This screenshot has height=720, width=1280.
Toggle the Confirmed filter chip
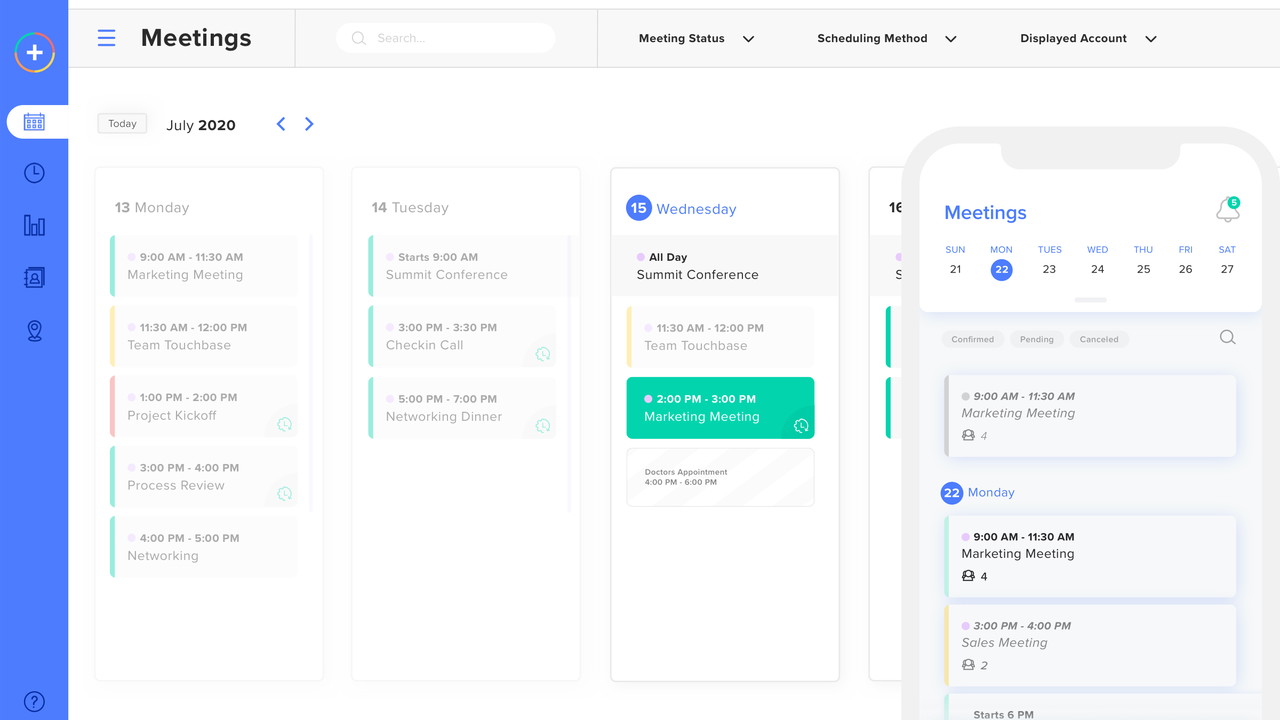point(972,339)
